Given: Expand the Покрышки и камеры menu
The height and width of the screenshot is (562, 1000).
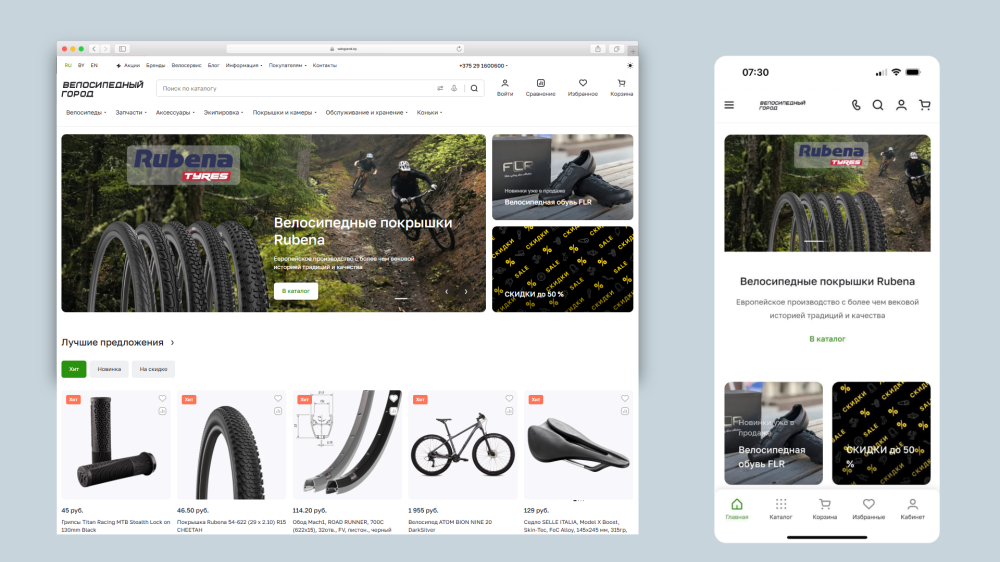Looking at the screenshot, I should (284, 113).
